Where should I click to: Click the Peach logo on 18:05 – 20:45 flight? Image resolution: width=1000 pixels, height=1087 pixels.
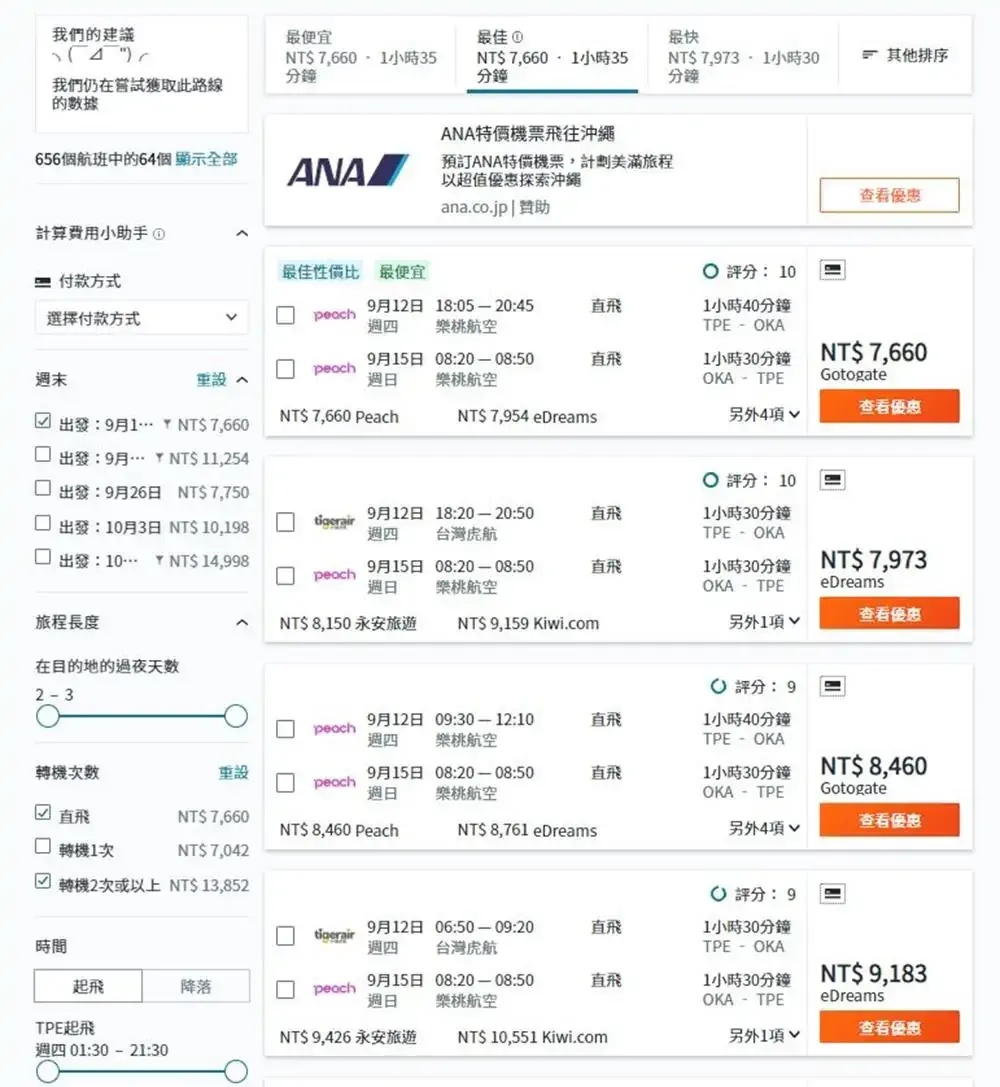[334, 315]
